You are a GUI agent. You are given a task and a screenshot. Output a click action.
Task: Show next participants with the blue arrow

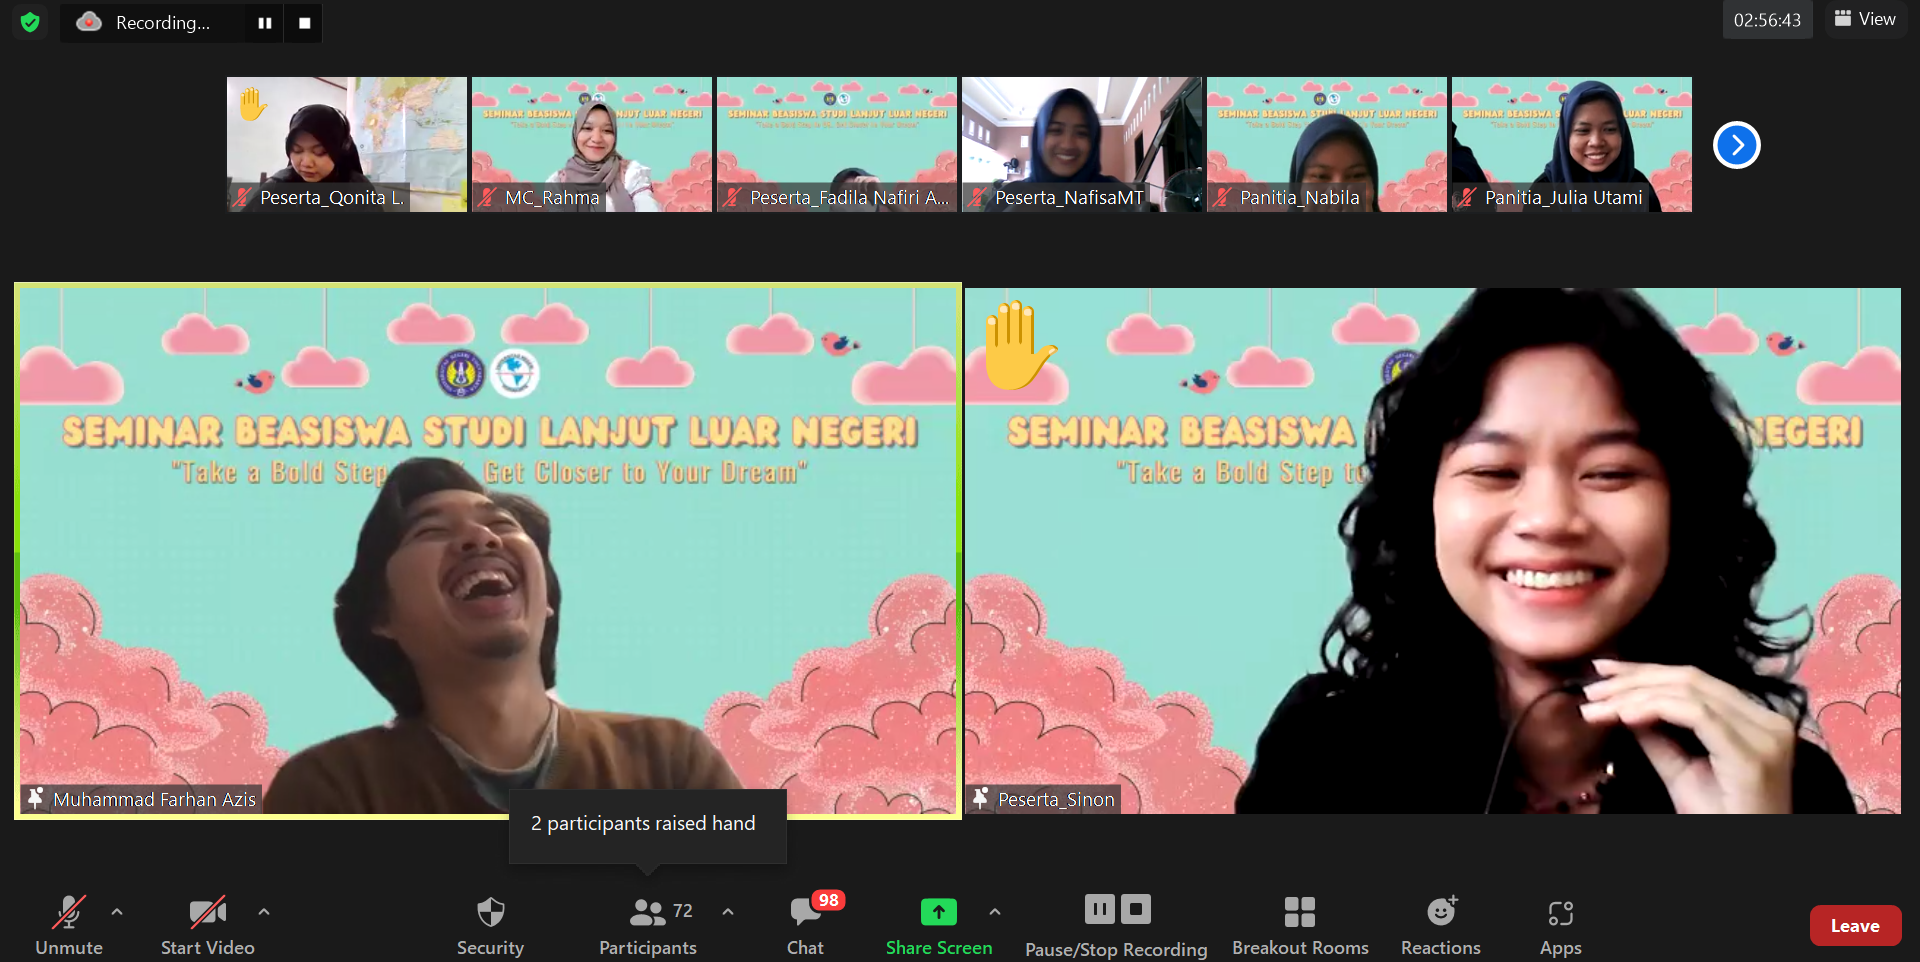tap(1737, 146)
